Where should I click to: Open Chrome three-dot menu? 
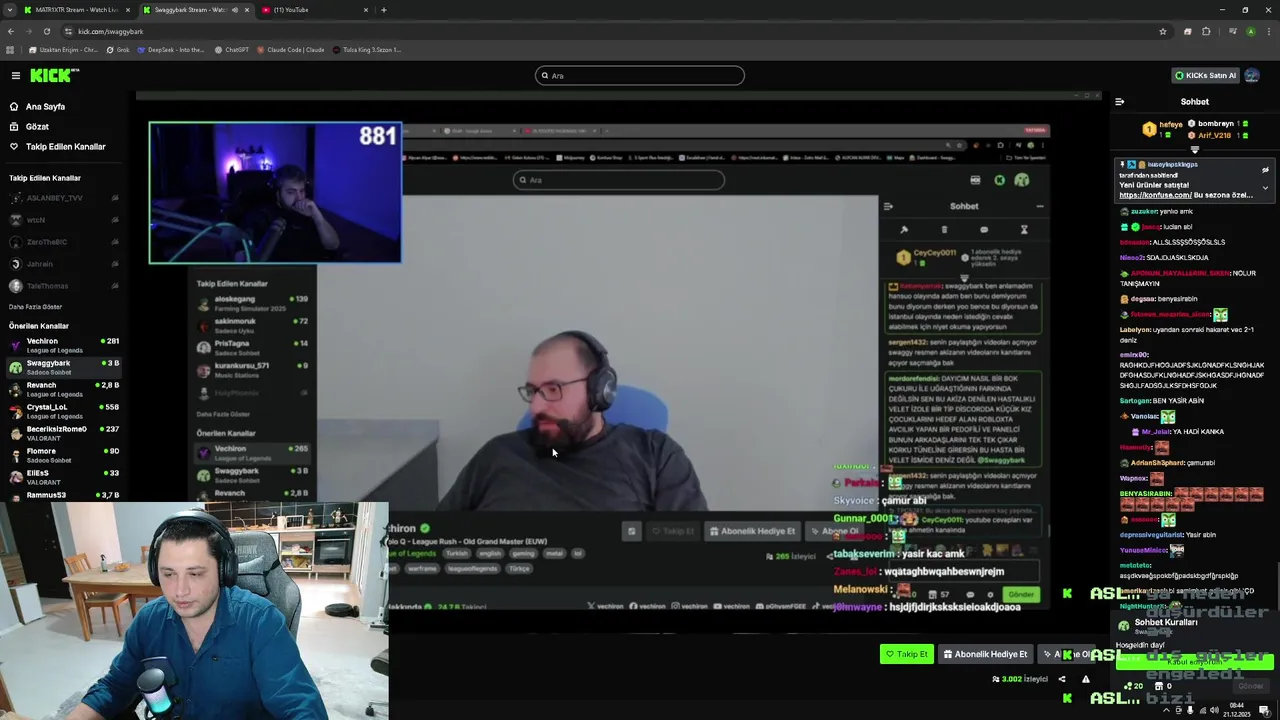[x=1268, y=31]
